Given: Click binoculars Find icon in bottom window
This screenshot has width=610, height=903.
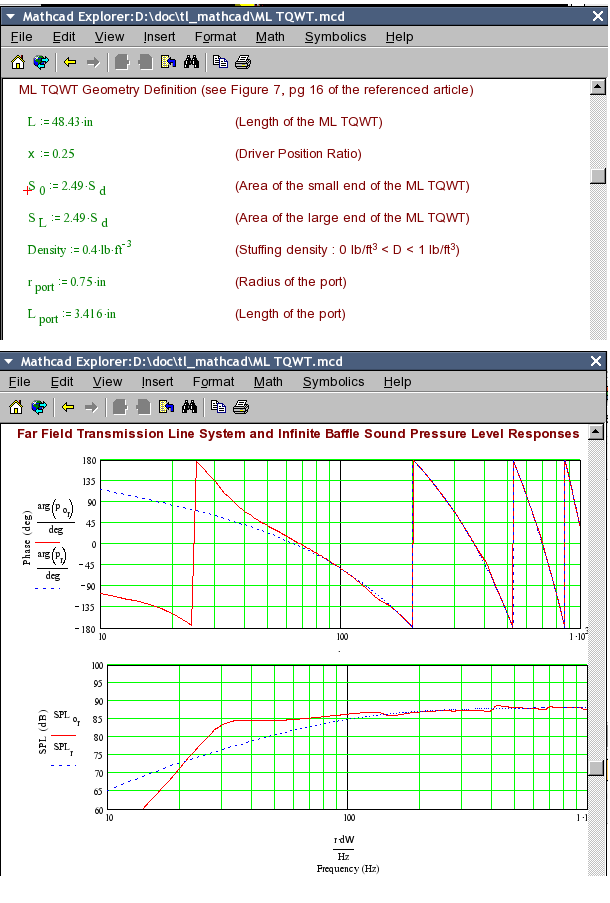Looking at the screenshot, I should click(x=190, y=407).
